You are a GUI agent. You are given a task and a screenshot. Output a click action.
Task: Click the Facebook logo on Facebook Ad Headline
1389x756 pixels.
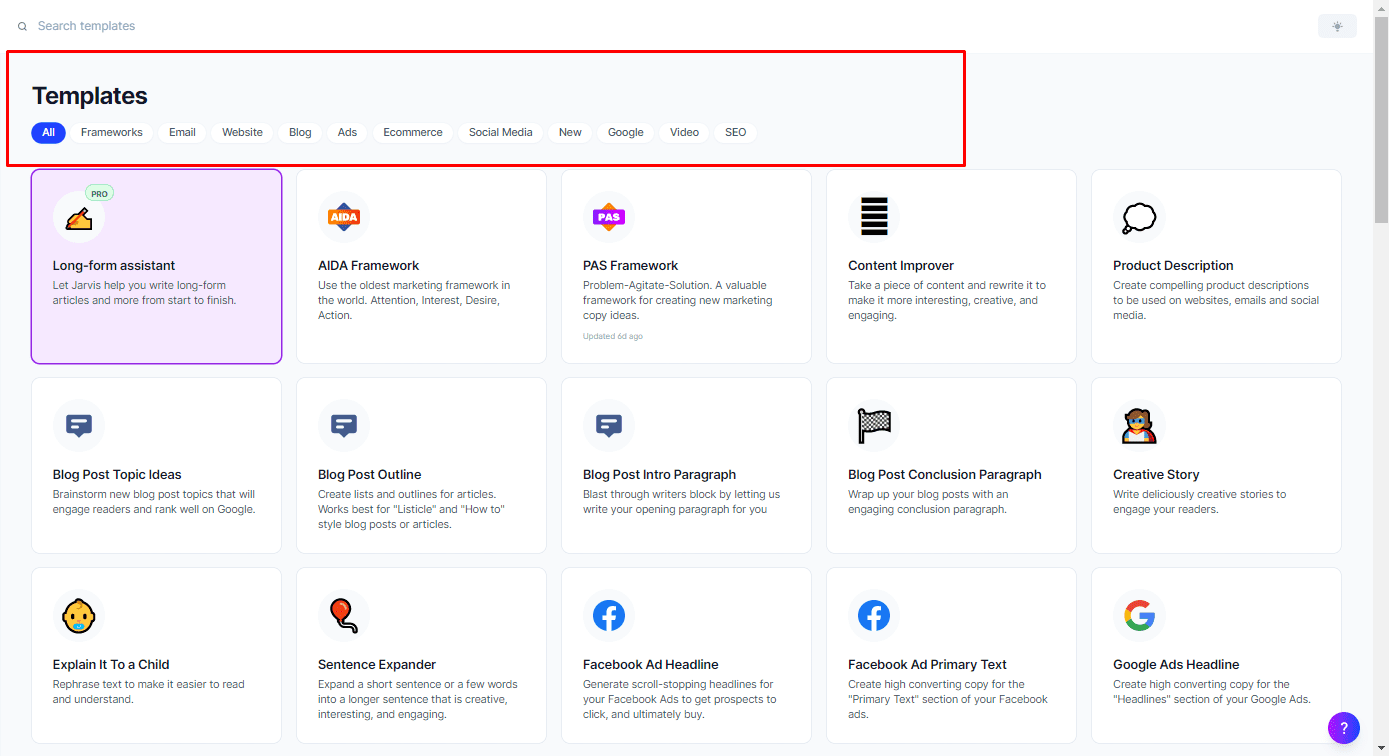click(x=609, y=616)
